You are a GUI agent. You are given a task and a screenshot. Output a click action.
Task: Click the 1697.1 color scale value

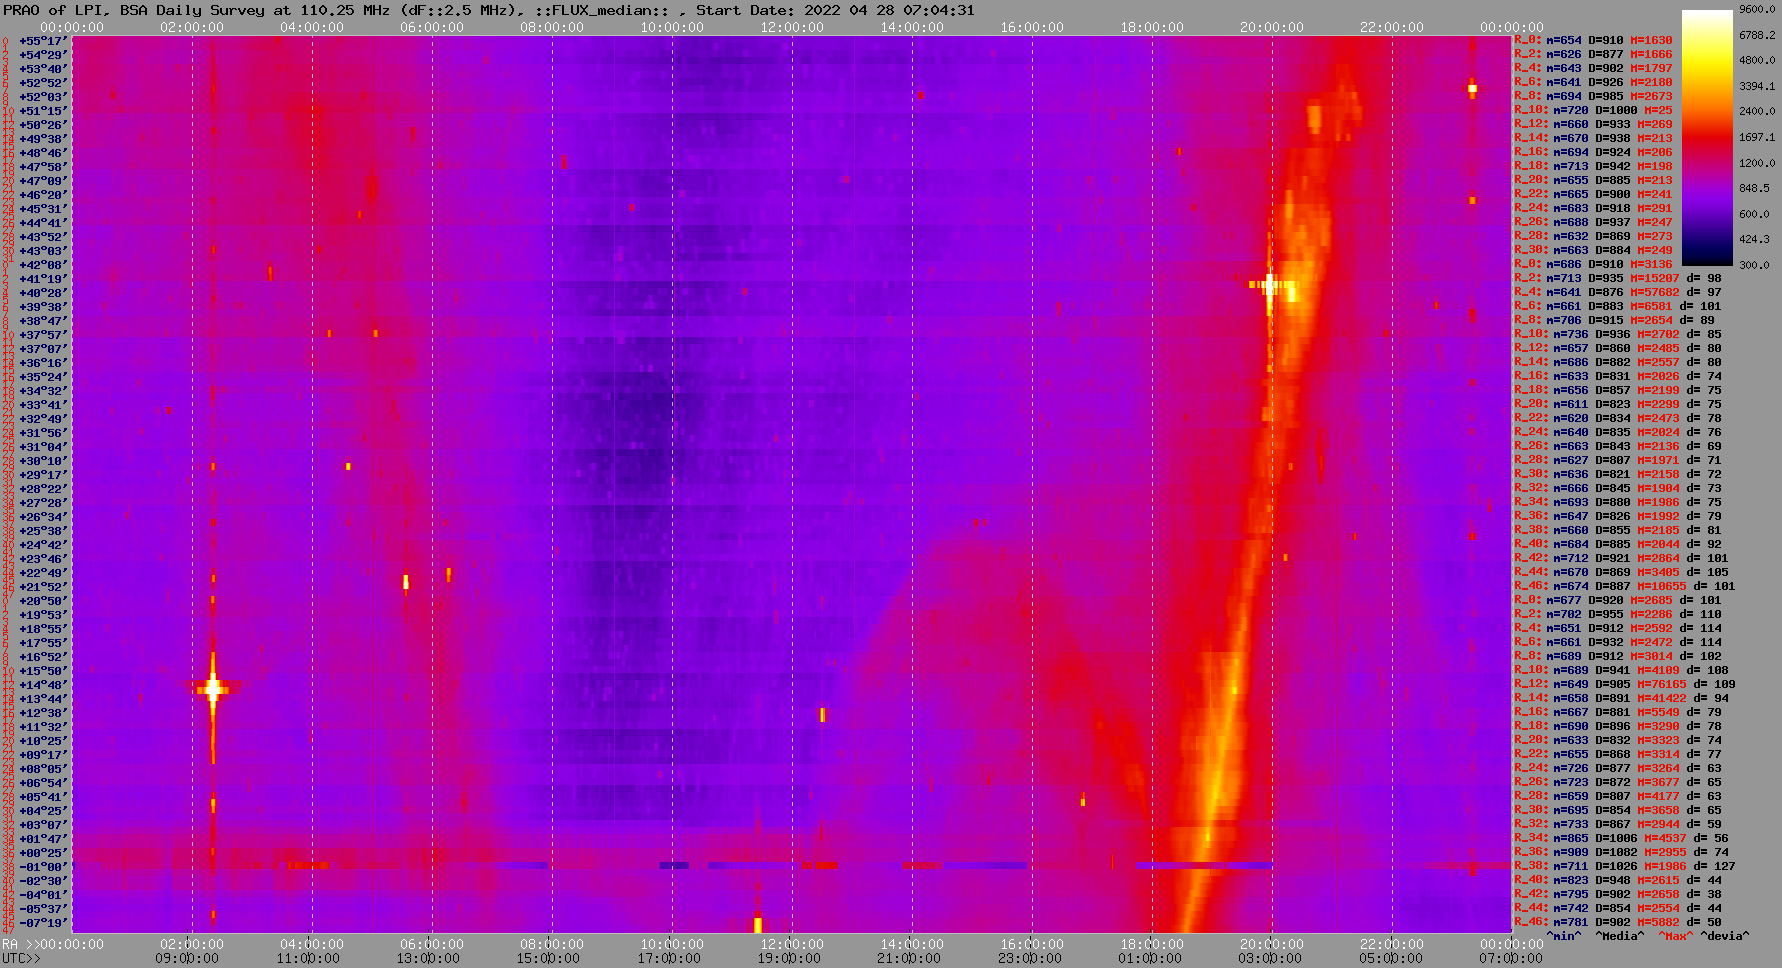click(1757, 137)
